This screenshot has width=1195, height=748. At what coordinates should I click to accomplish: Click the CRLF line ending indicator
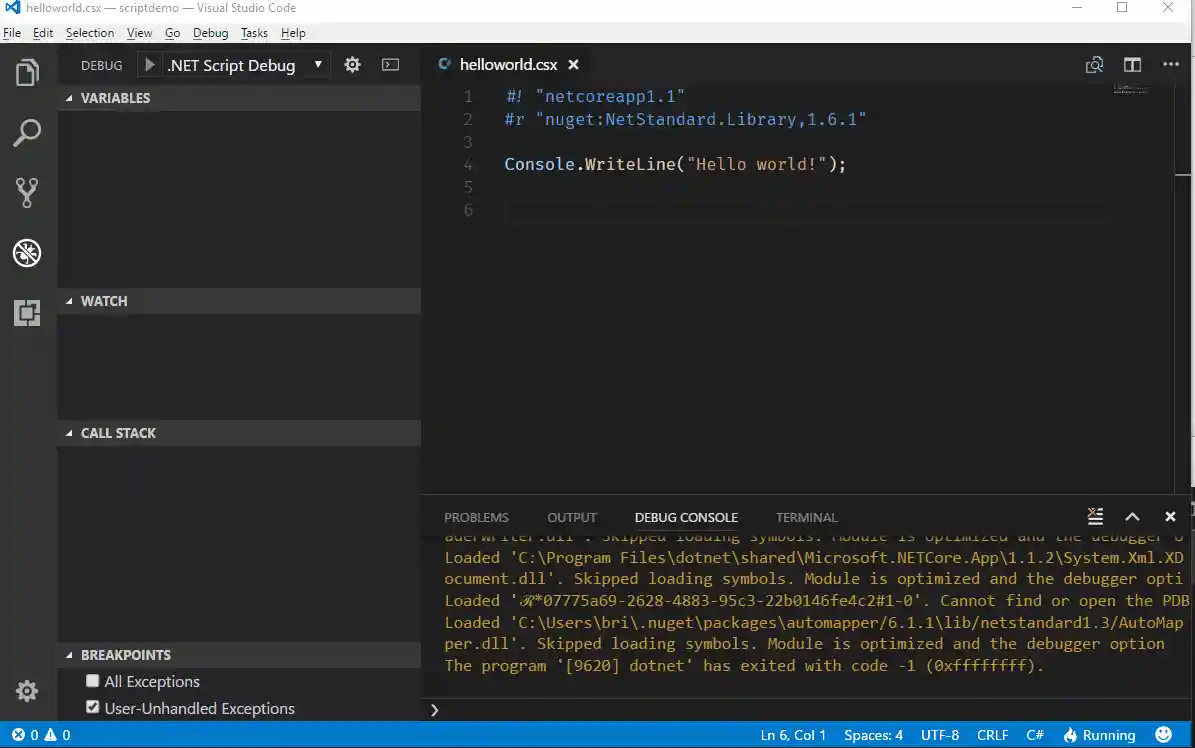tap(992, 735)
